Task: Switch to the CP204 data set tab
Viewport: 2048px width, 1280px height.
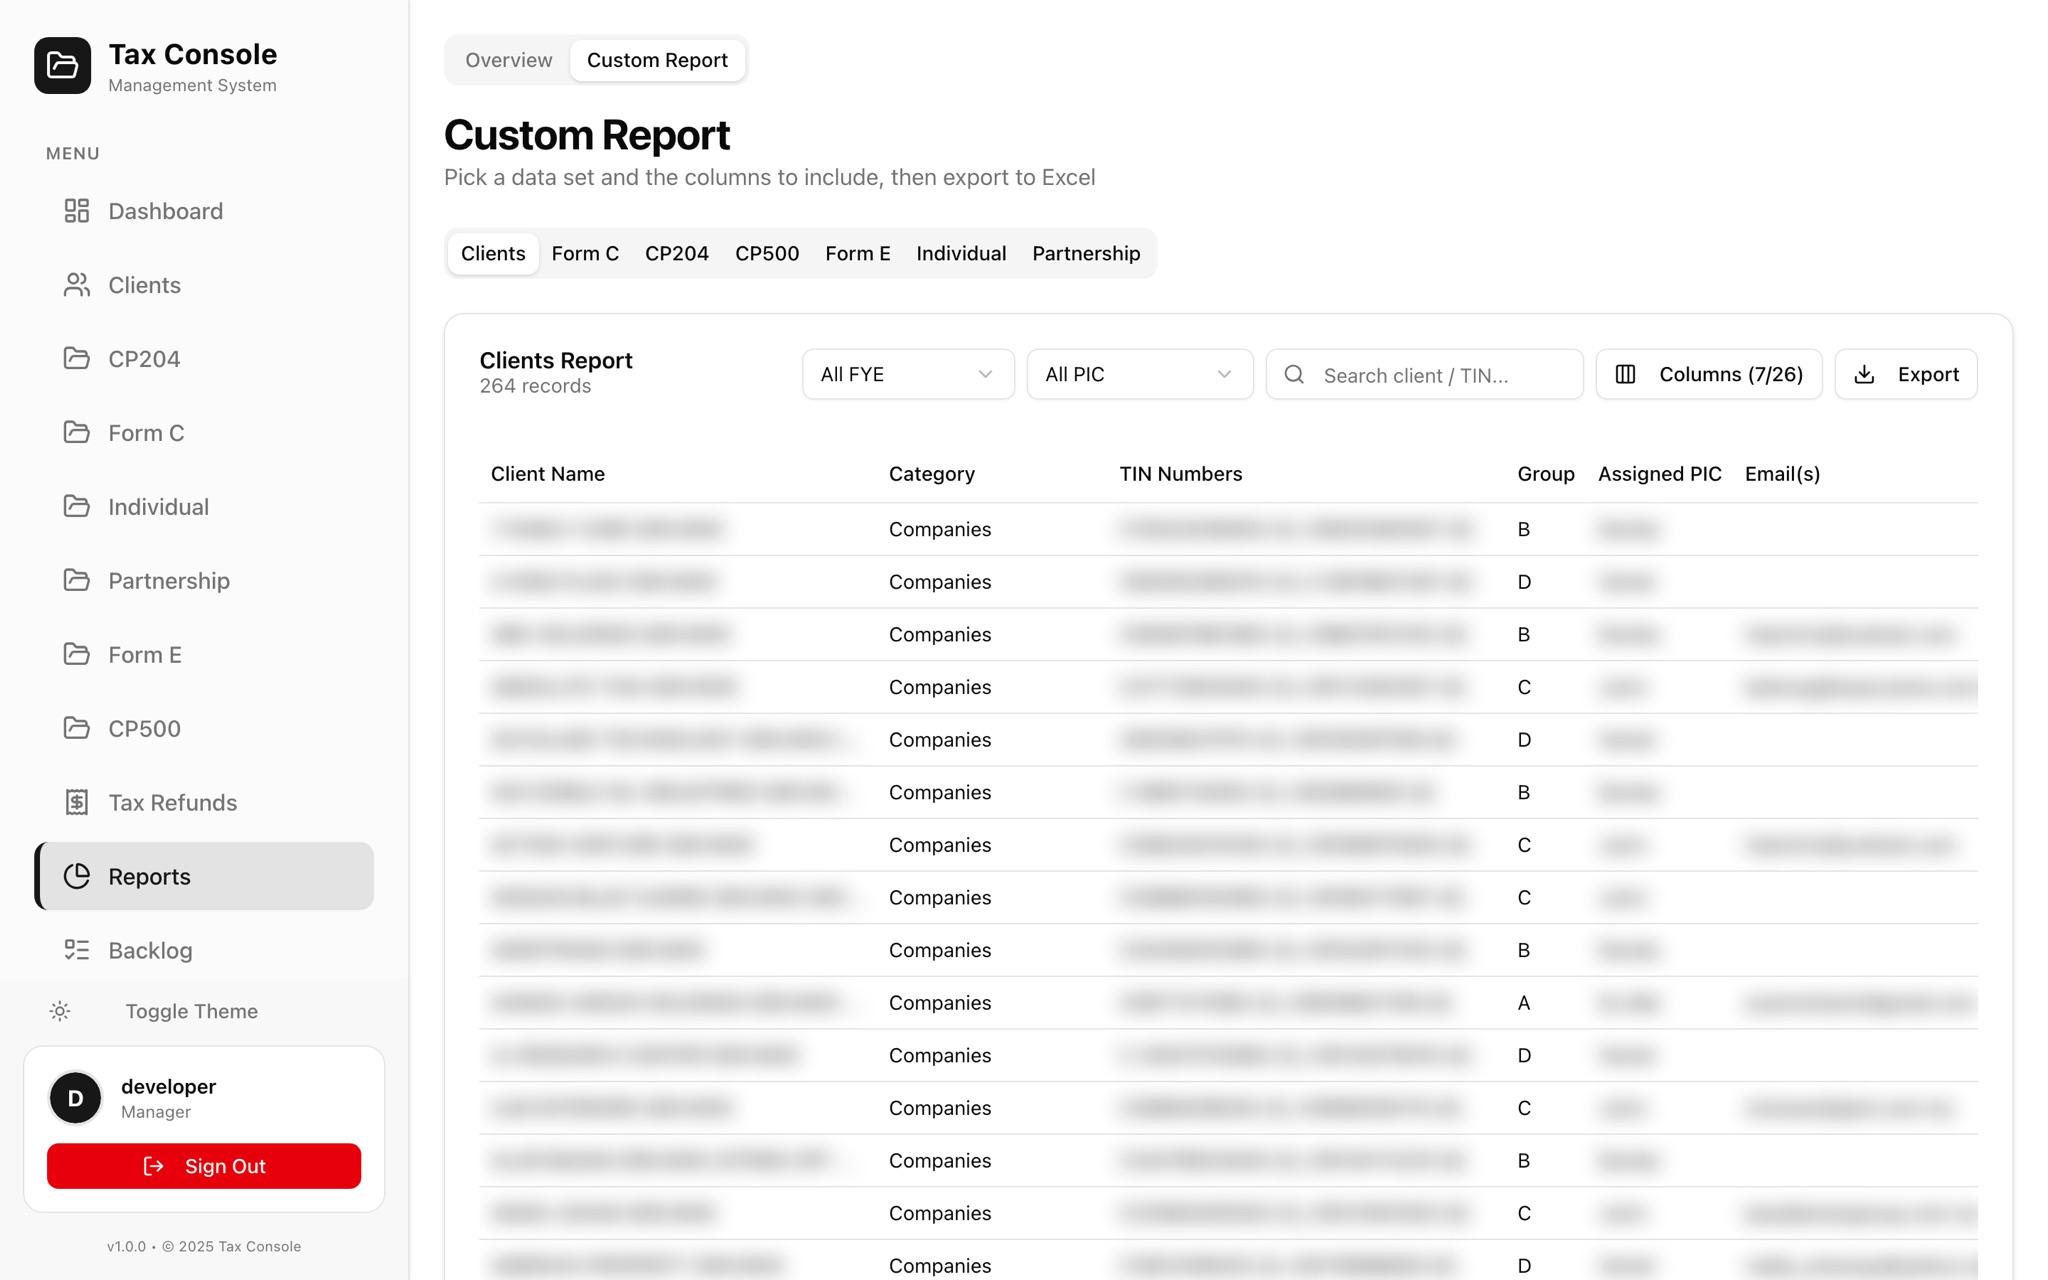Action: tap(677, 254)
